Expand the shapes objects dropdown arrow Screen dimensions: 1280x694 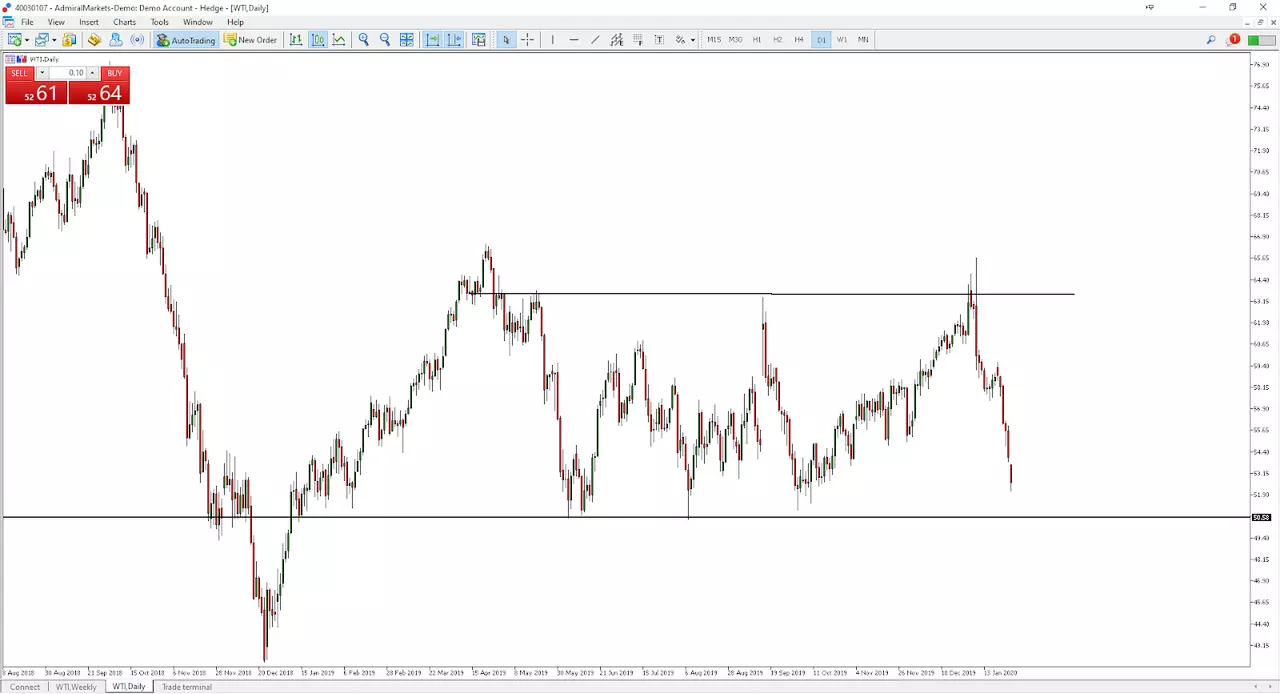[692, 40]
